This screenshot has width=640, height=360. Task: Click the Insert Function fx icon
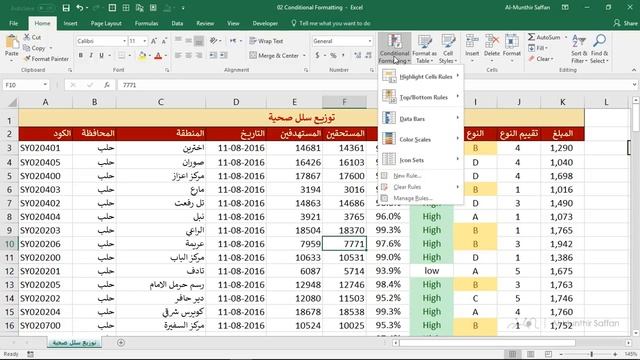tap(107, 85)
